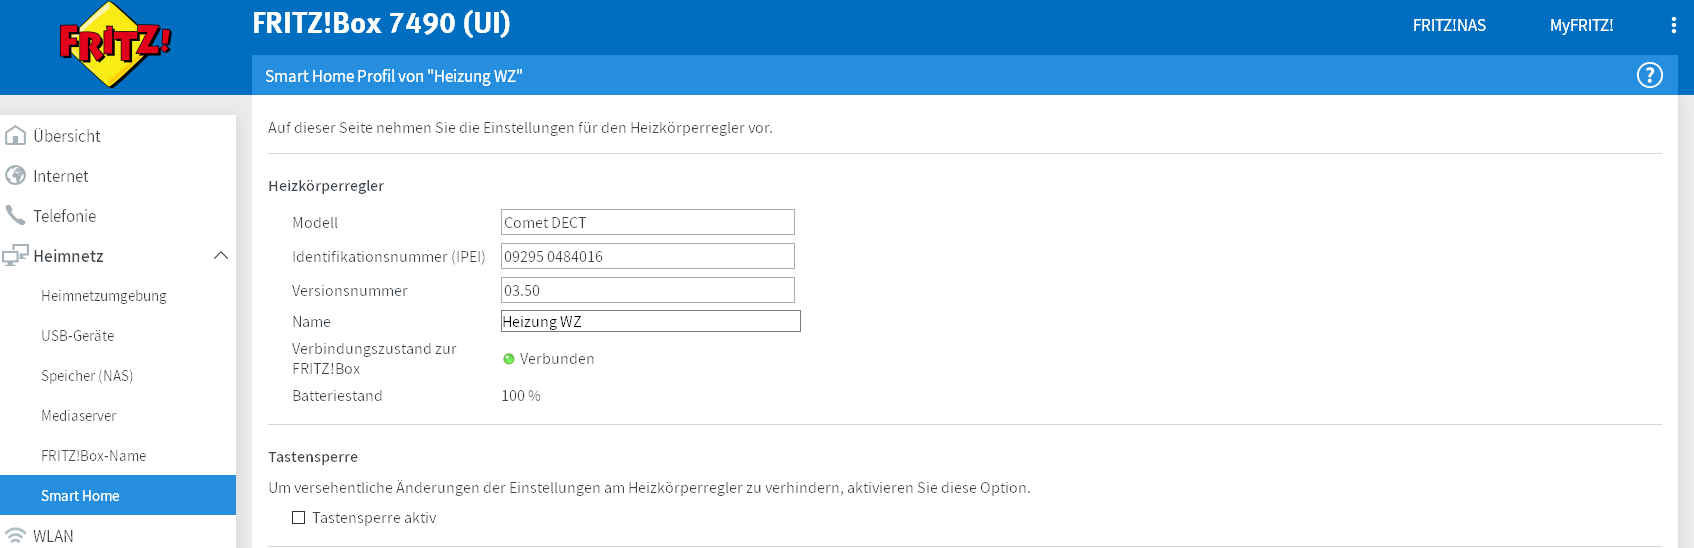Image resolution: width=1694 pixels, height=548 pixels.
Task: Open FRITZ!Box-Name settings page
Action: click(94, 456)
